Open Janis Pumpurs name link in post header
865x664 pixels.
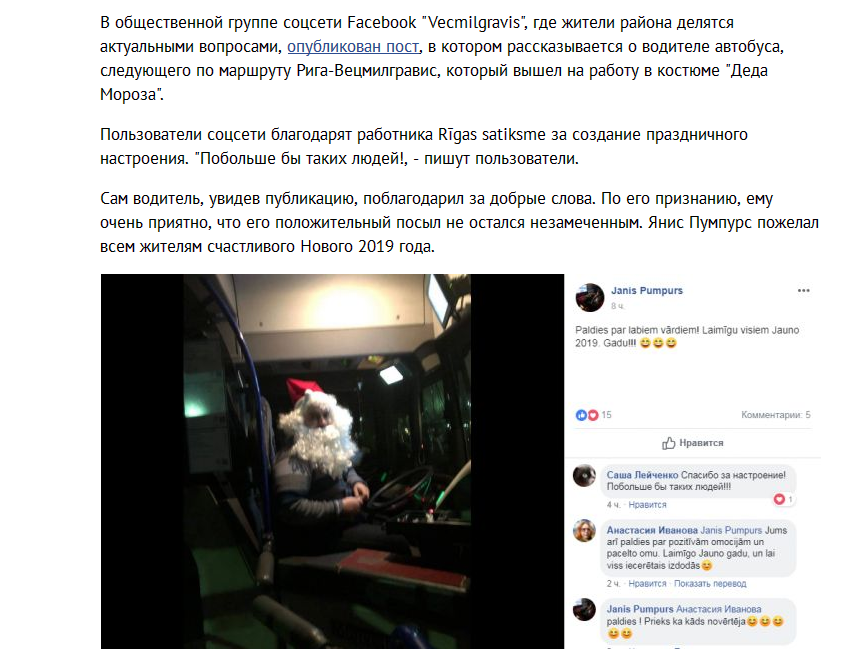647,291
